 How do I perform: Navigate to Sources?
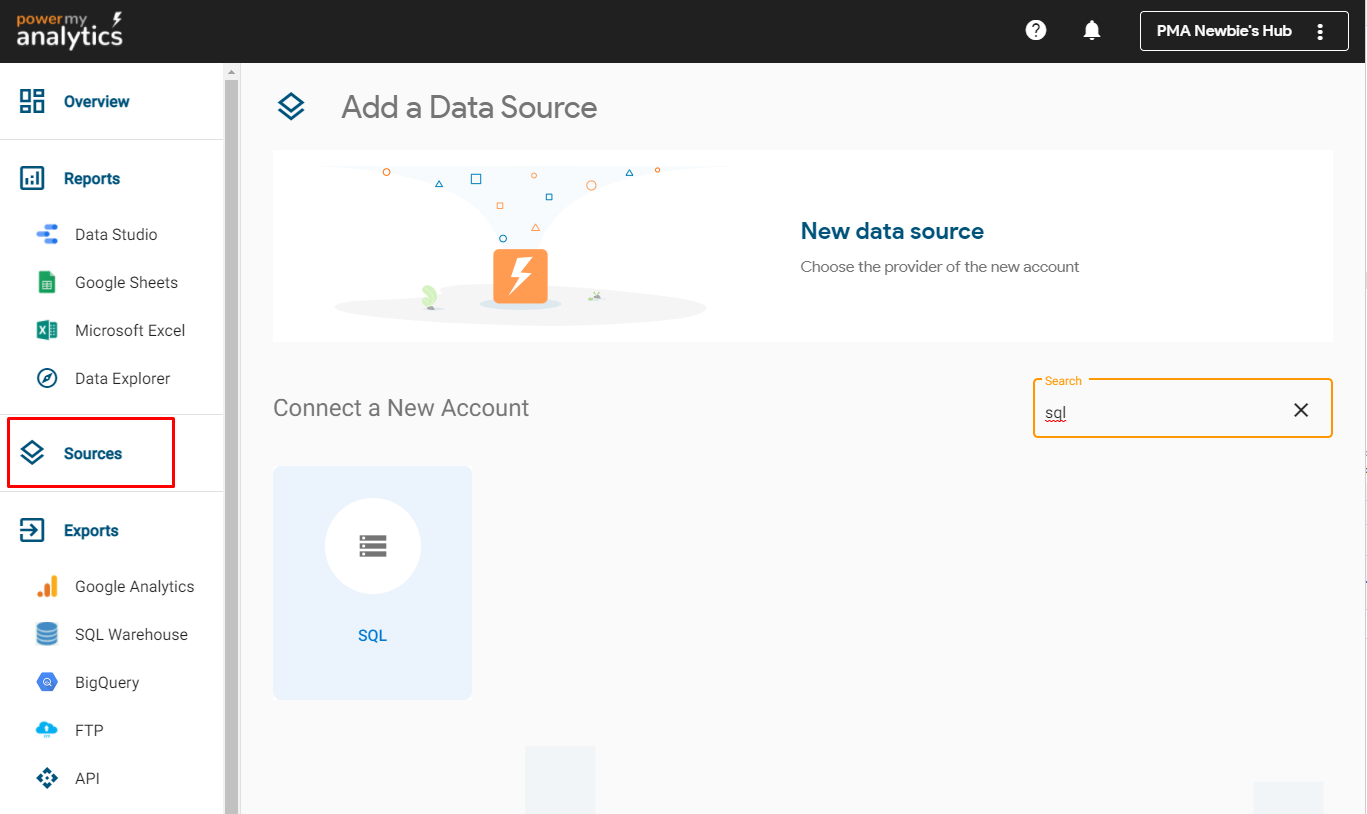[x=92, y=454]
